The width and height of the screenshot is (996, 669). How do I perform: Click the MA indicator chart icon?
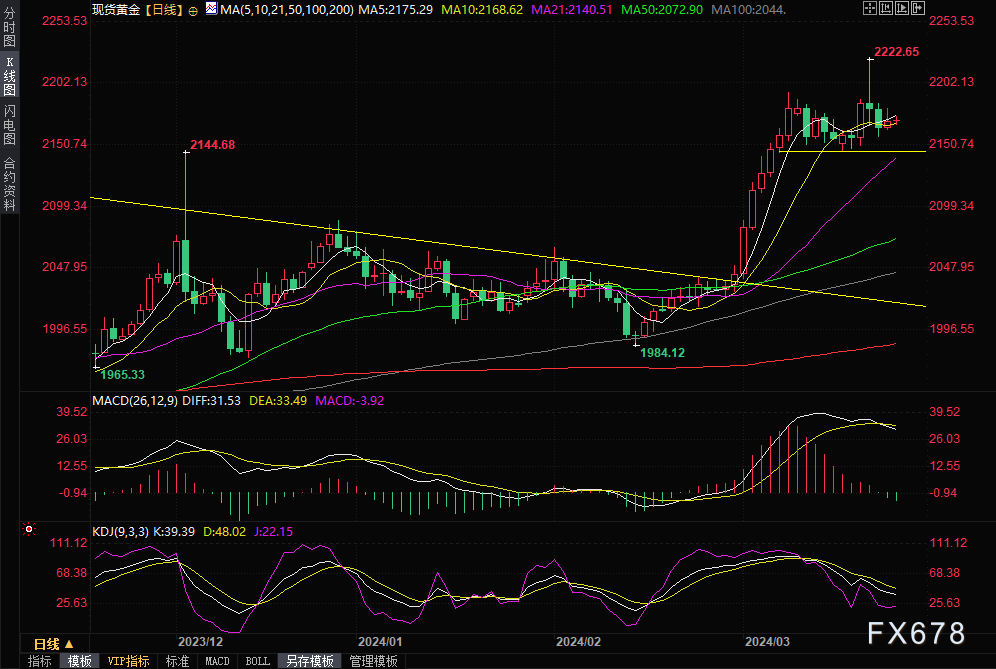pos(211,9)
